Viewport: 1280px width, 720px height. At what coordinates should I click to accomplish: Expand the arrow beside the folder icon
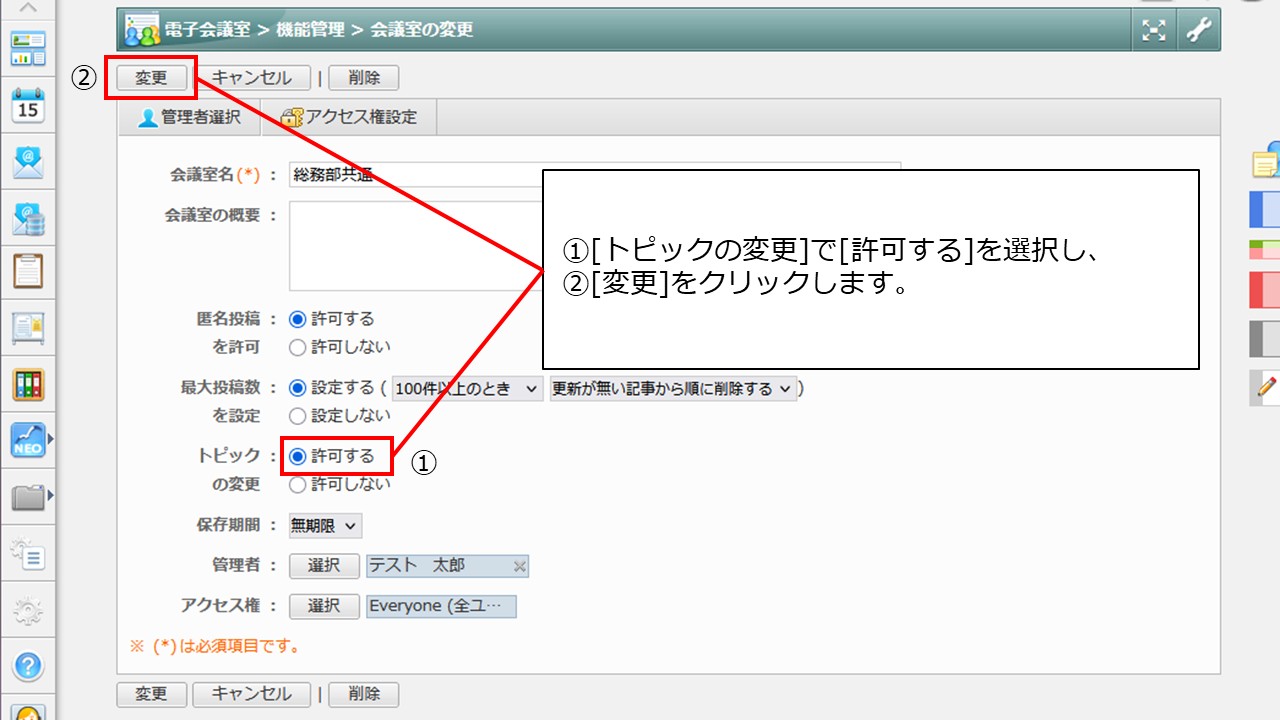(x=49, y=494)
